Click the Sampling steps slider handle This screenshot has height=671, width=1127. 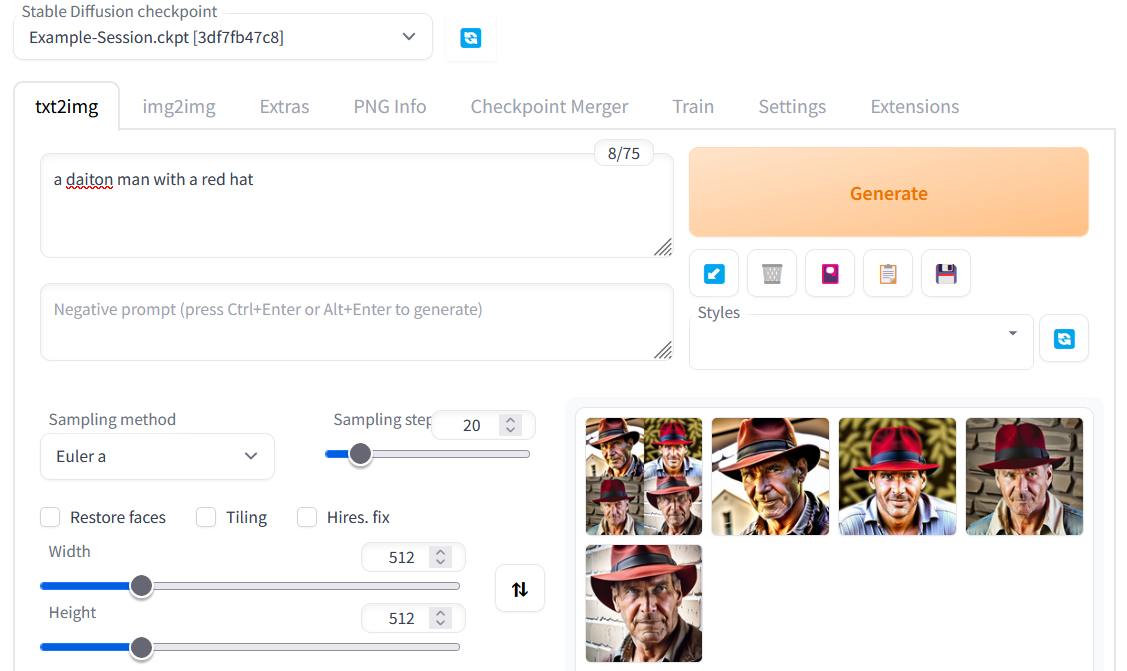[x=360, y=454]
